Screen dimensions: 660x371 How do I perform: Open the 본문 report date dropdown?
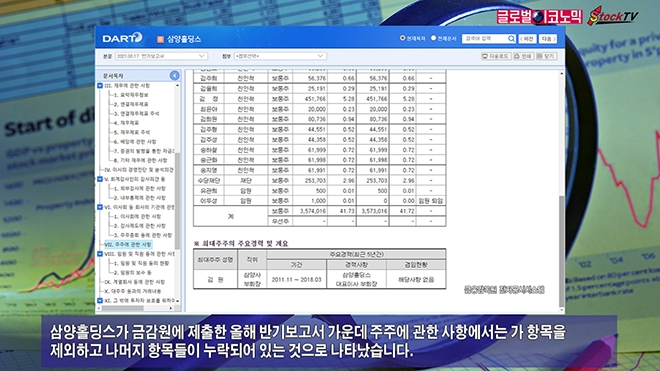[x=161, y=56]
